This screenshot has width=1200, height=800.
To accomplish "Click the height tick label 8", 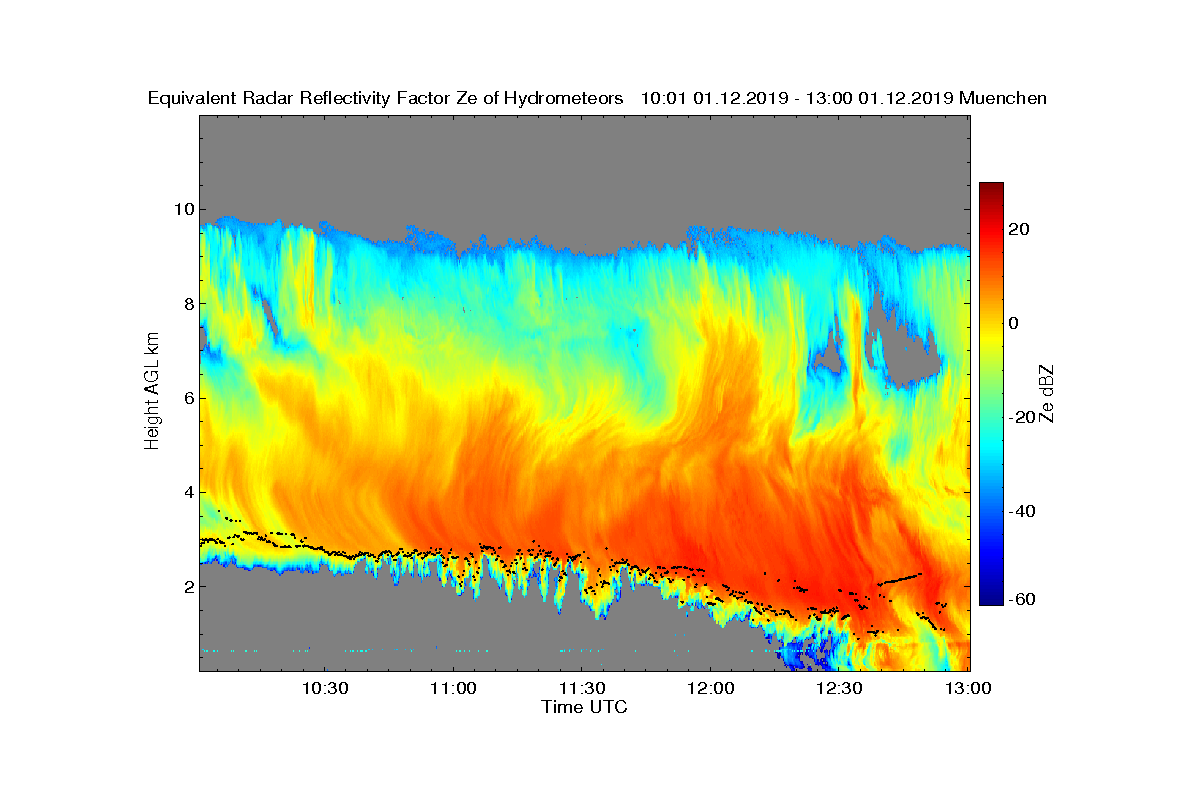I will (x=187, y=304).
